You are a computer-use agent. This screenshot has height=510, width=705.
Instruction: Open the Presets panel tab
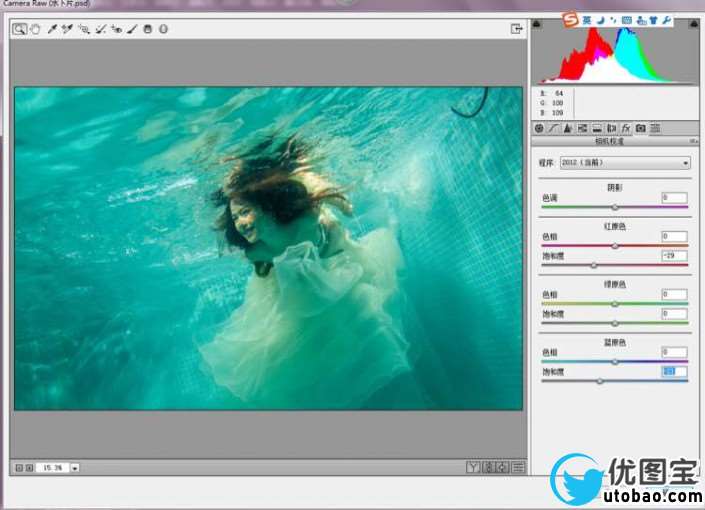click(656, 129)
